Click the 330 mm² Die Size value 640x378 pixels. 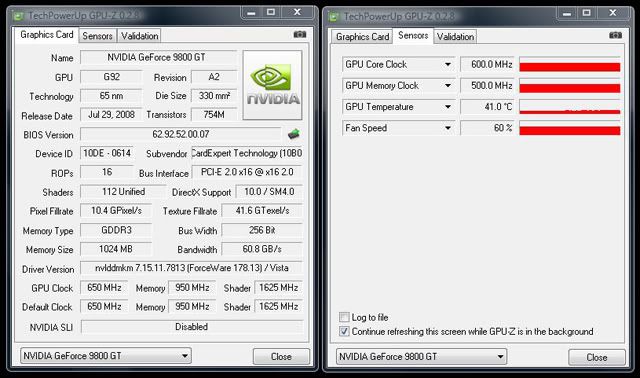click(x=214, y=96)
